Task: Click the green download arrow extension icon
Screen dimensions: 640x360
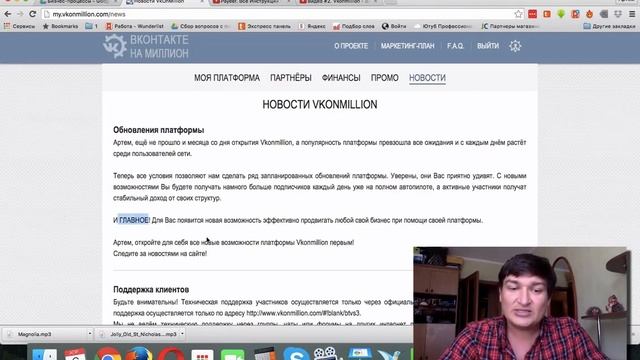Action: click(x=561, y=14)
